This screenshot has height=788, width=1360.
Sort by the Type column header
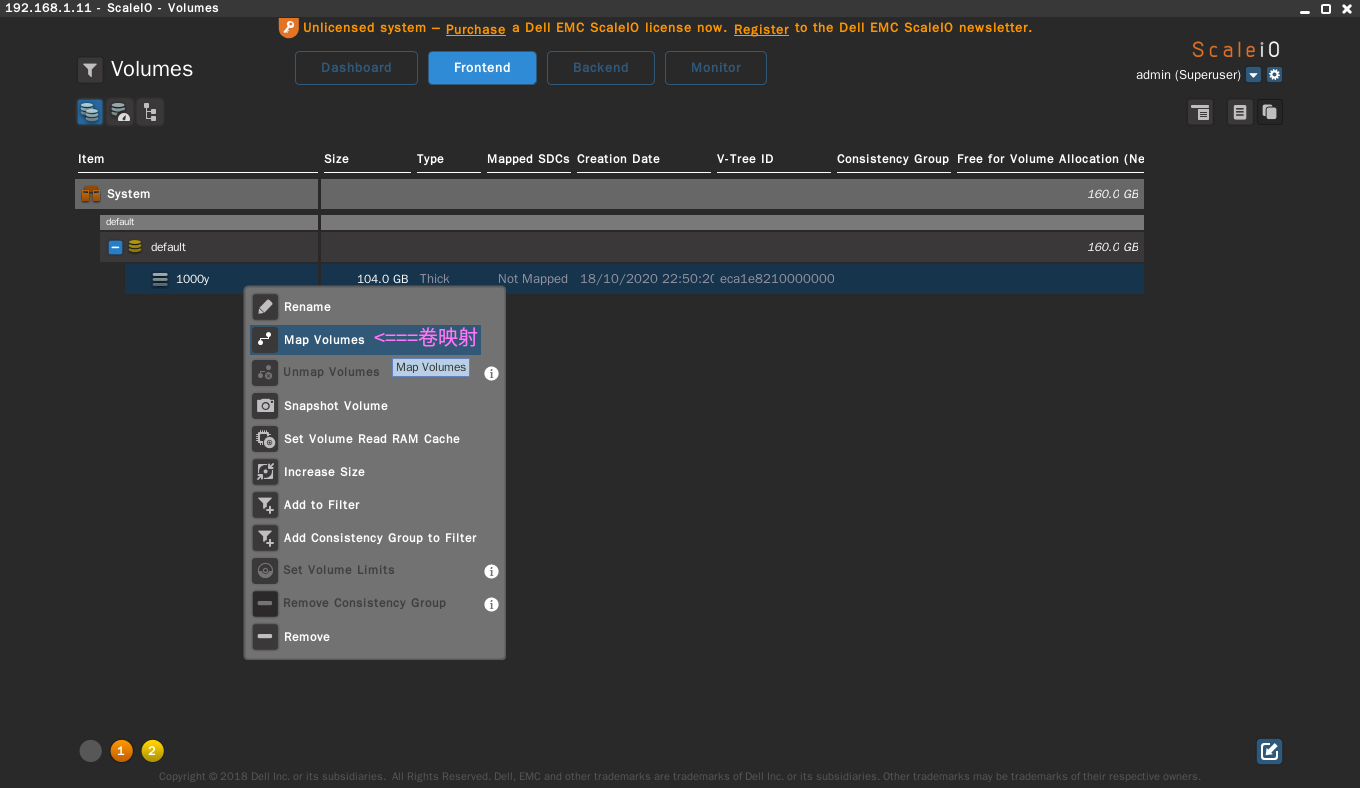tap(430, 159)
